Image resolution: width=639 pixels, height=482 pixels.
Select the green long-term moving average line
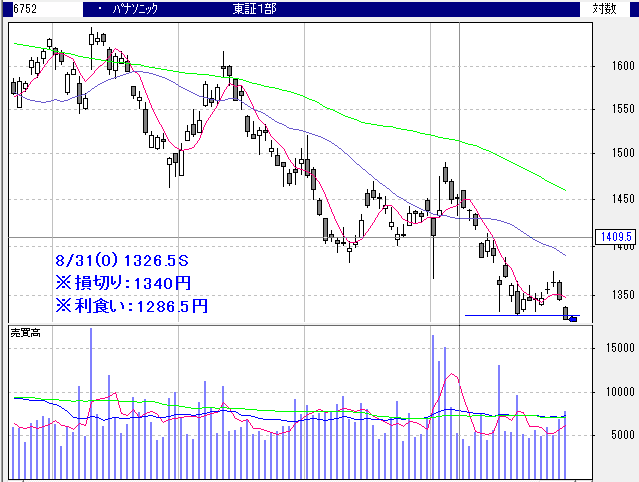pyautogui.click(x=400, y=128)
